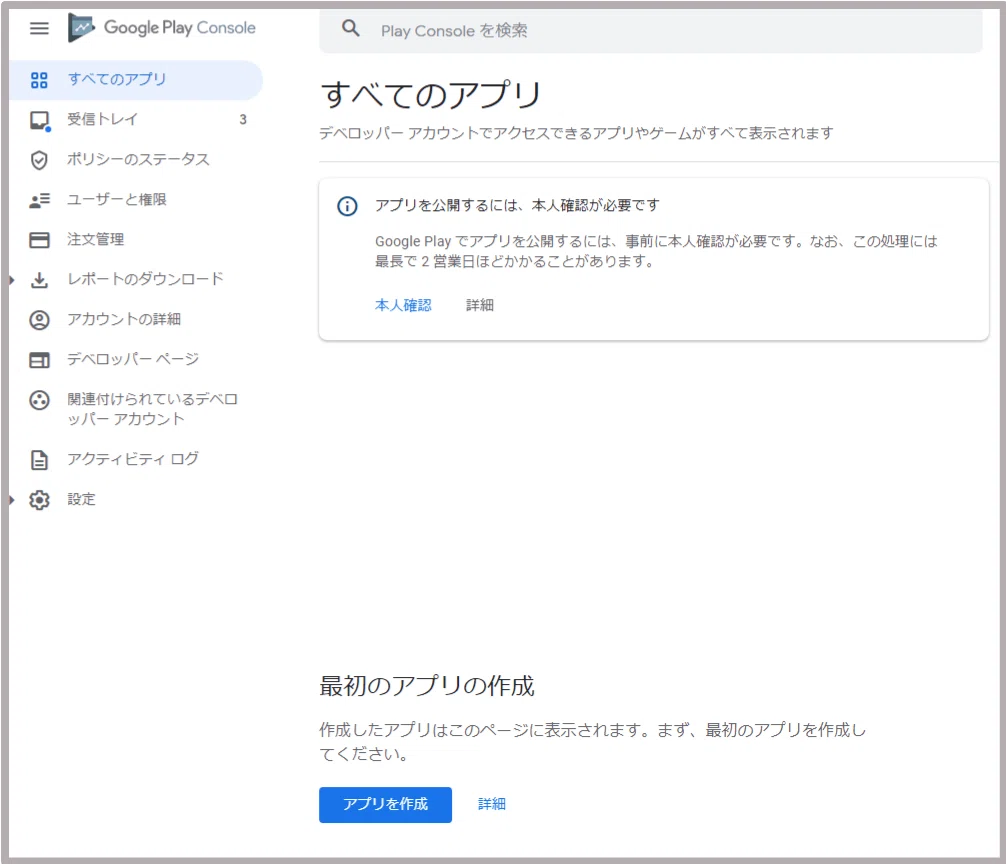Image resolution: width=1006 pixels, height=864 pixels.
Task: Click the search magnifier icon
Action: [x=350, y=28]
